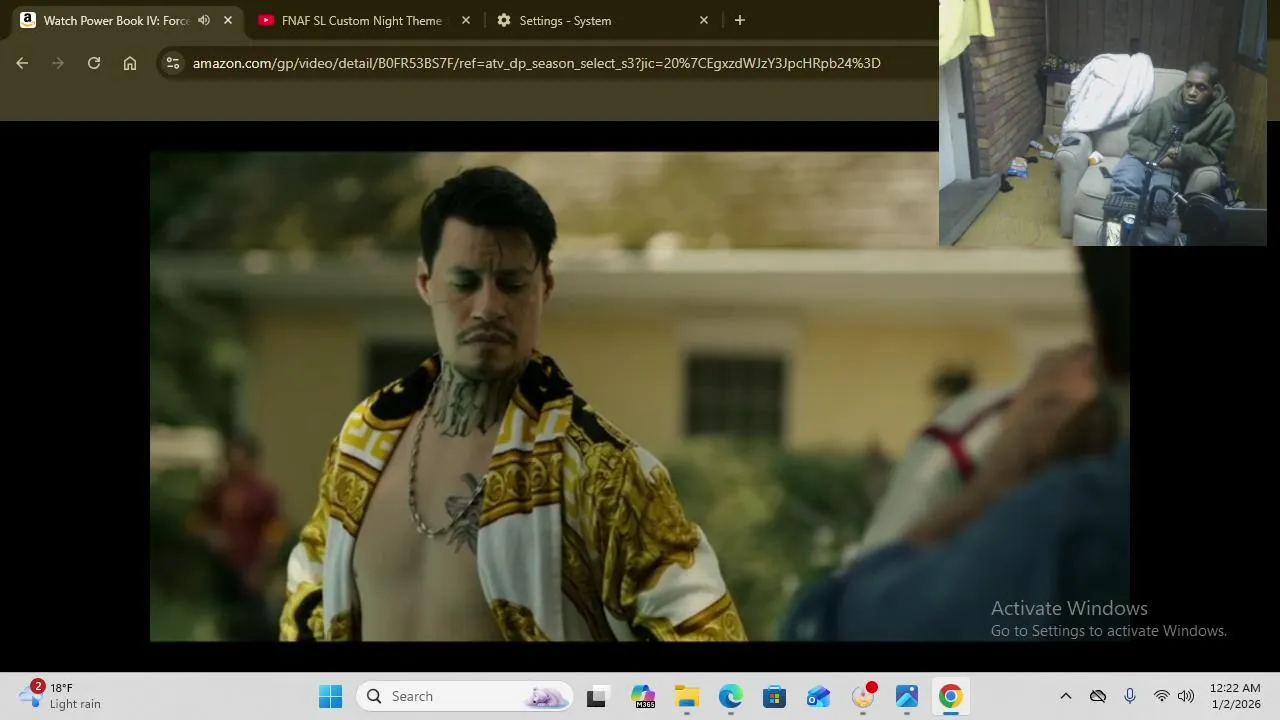This screenshot has width=1280, height=720.
Task: Go forward to the next page
Action: coord(58,63)
